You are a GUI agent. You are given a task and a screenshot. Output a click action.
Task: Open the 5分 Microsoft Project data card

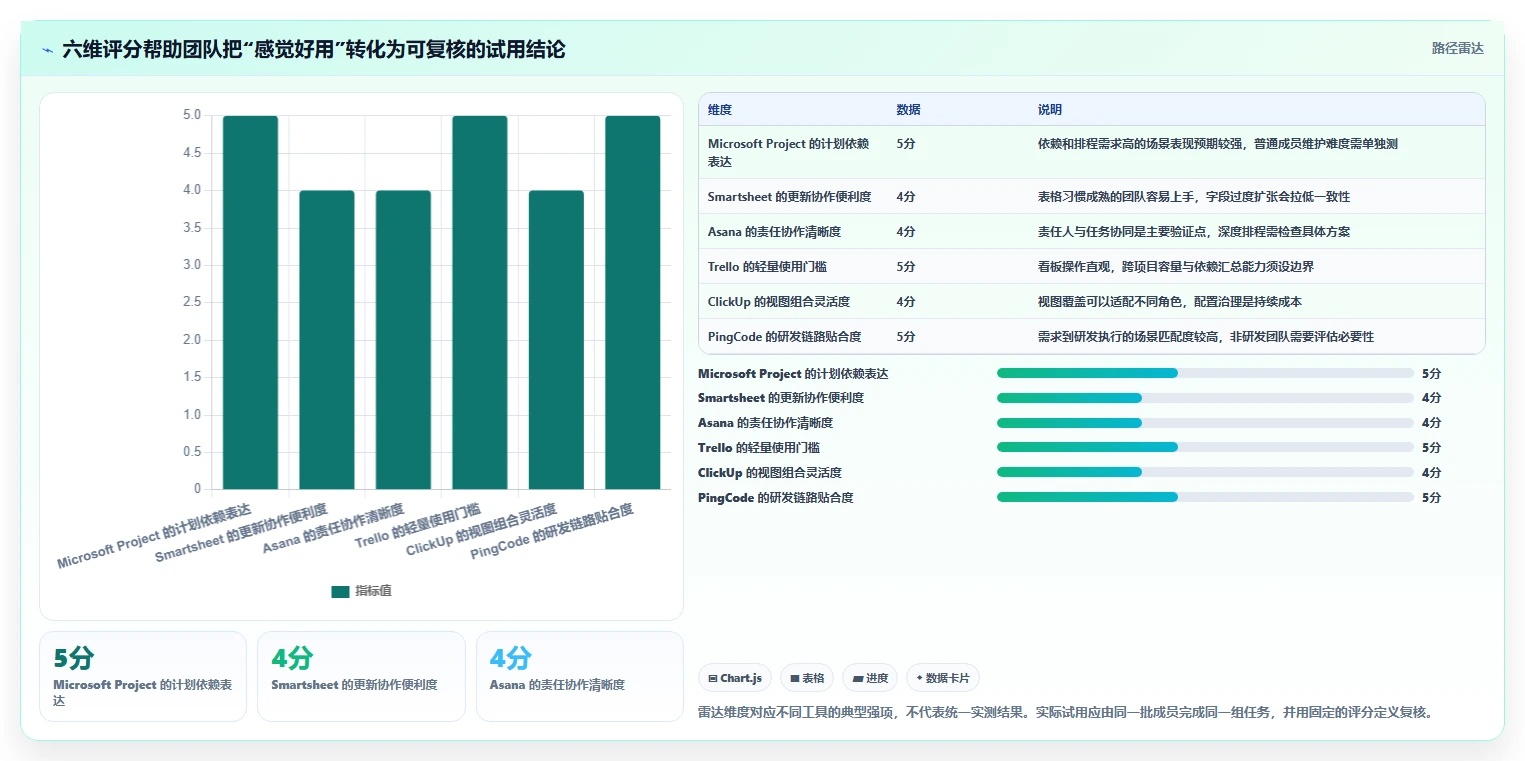coord(143,676)
